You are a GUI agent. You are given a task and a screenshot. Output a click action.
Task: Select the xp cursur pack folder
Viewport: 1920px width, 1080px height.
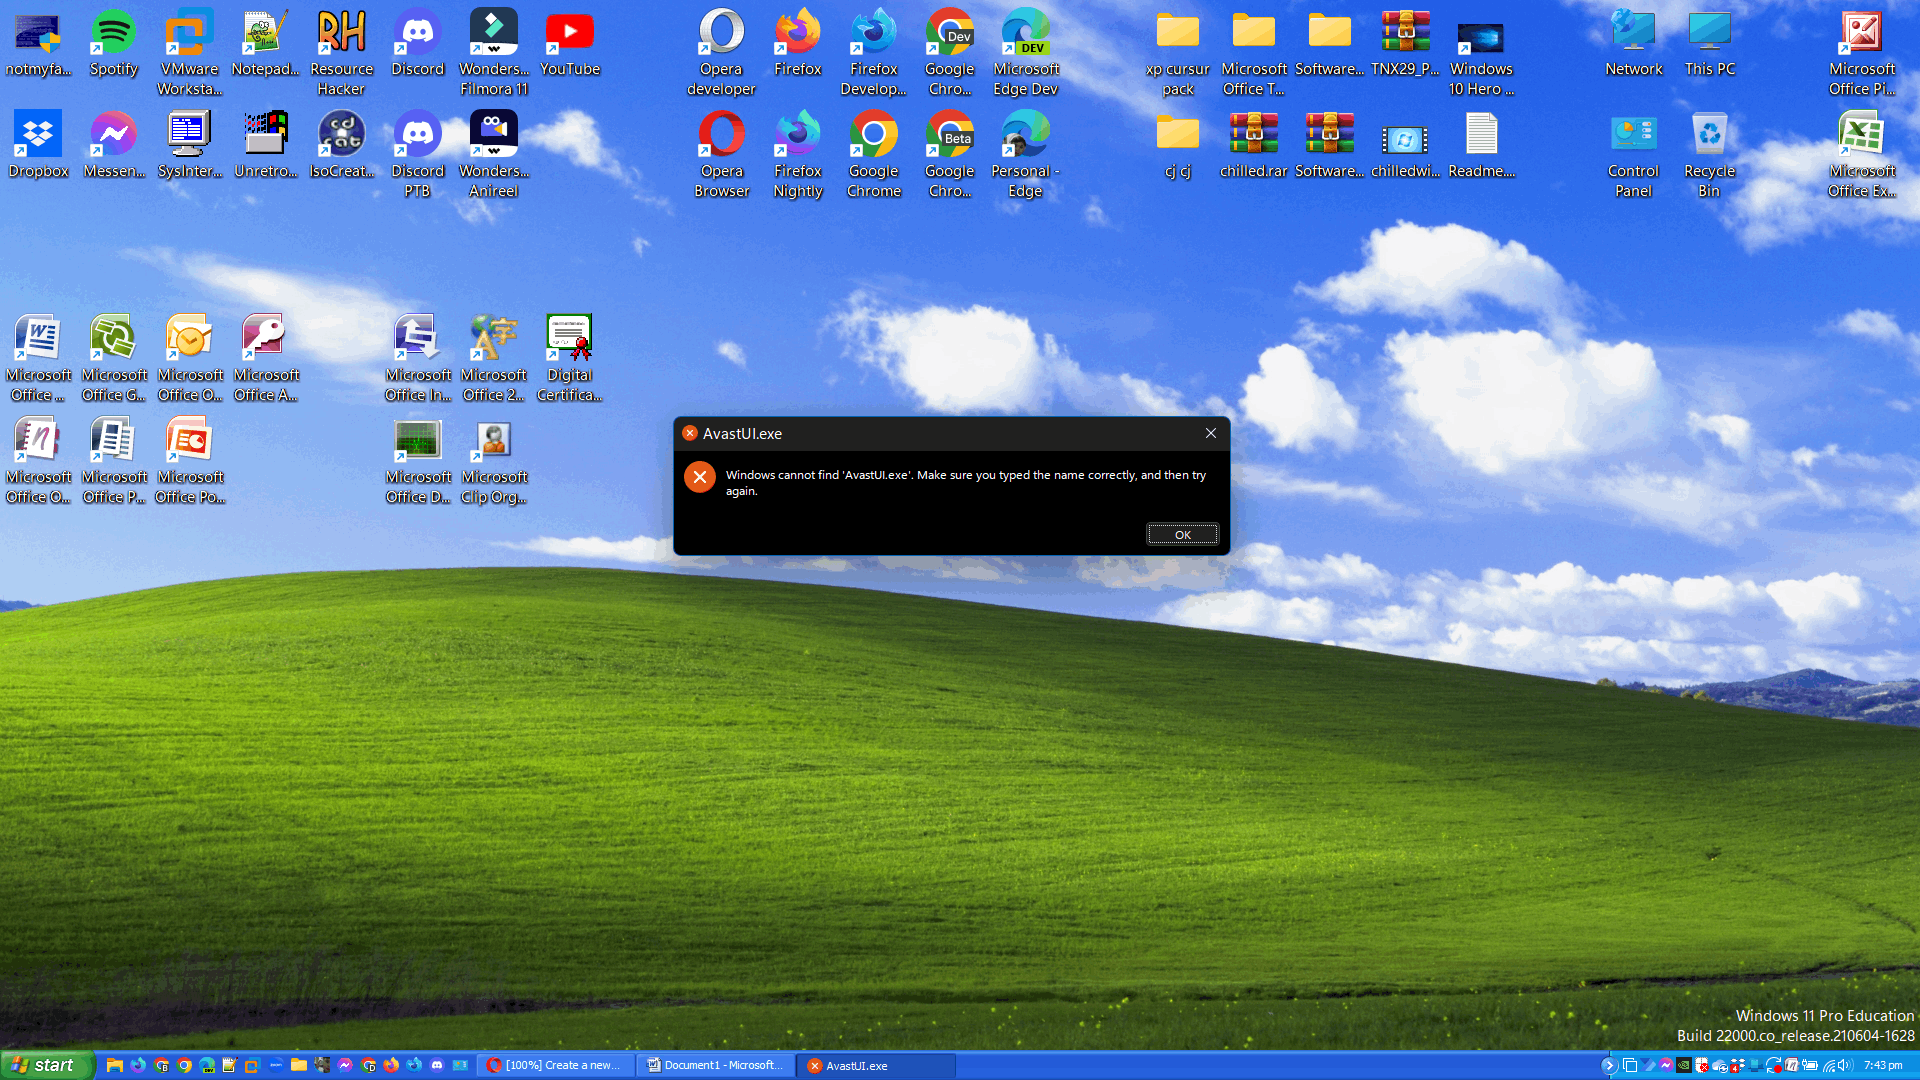1178,53
